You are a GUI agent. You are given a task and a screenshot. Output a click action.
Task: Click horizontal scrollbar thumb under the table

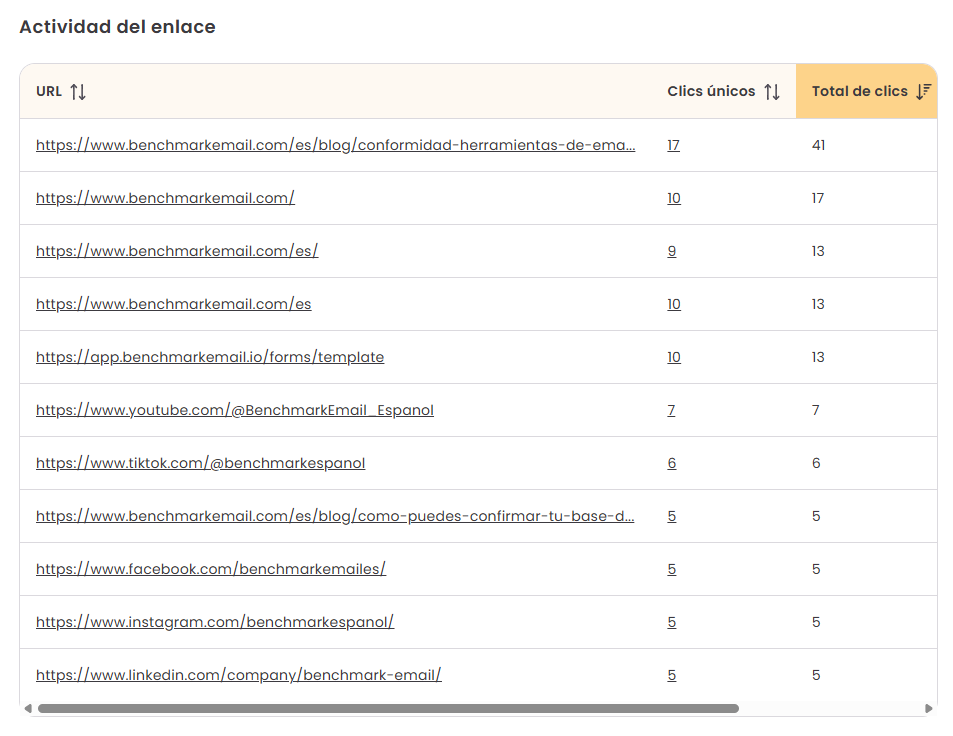[388, 709]
